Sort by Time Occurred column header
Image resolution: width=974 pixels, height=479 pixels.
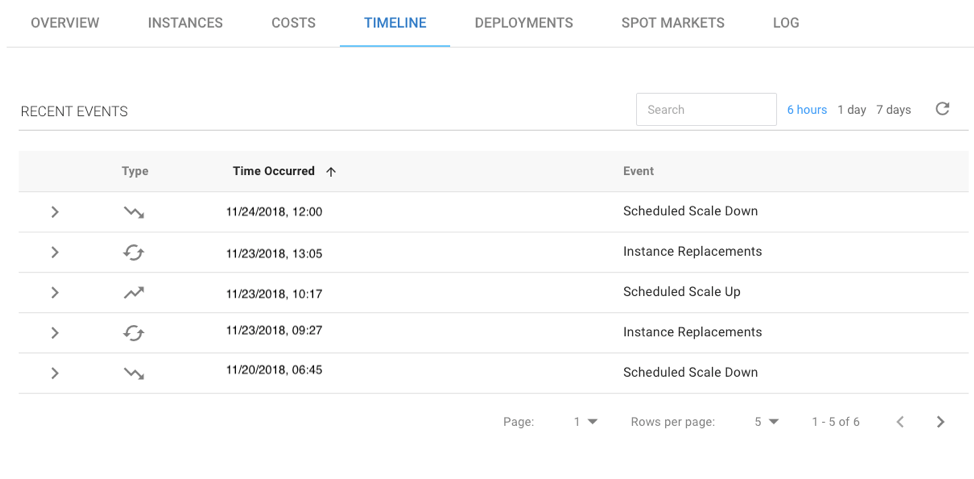coord(273,171)
